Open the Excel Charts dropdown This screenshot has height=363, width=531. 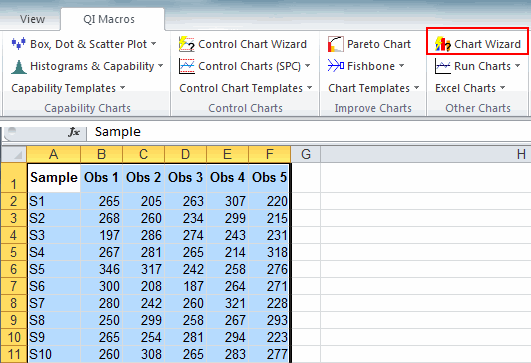point(470,88)
